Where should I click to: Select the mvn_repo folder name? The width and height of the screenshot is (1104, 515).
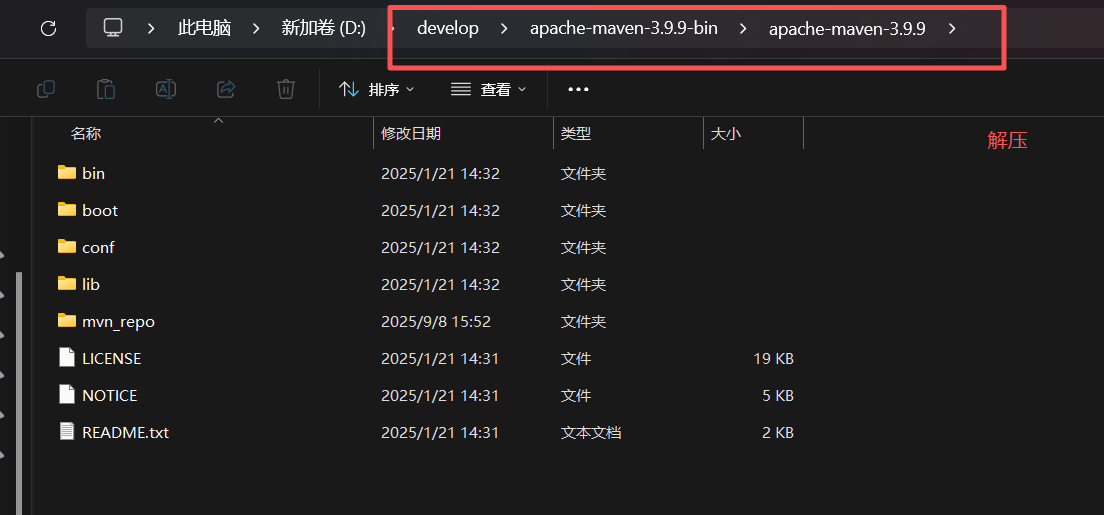[x=118, y=321]
